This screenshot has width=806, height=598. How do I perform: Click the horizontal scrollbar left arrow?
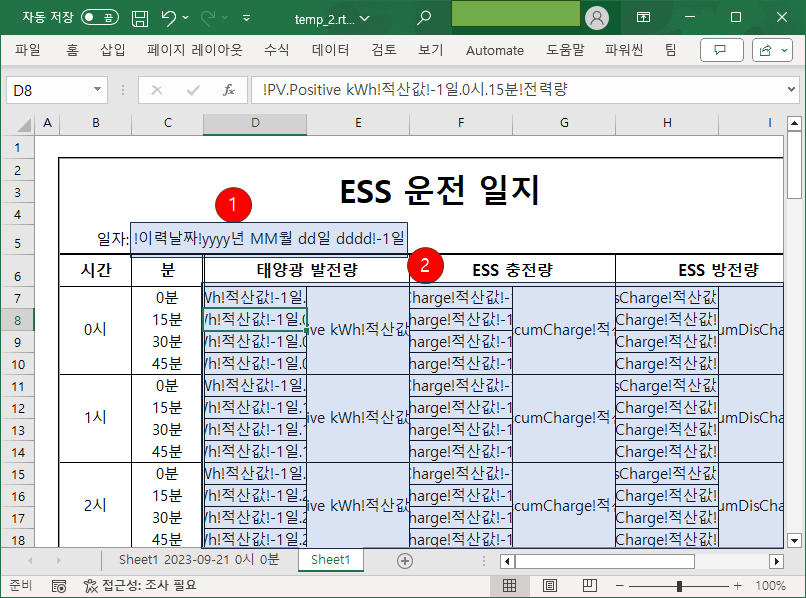click(x=507, y=561)
